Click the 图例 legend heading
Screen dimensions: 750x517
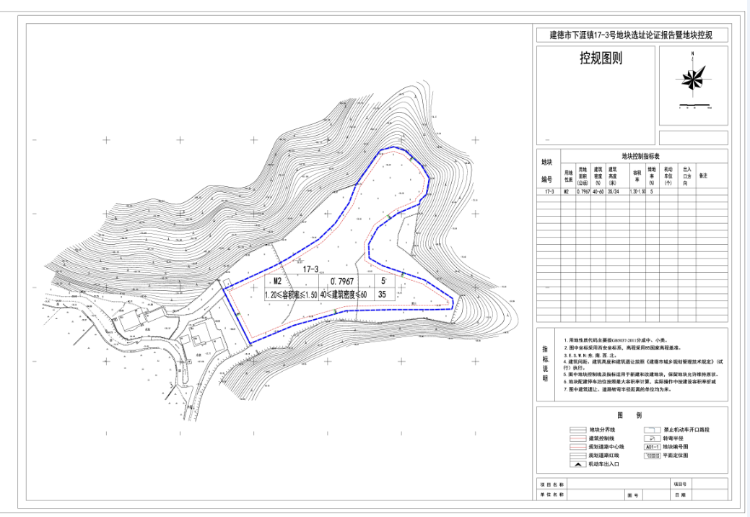[628, 415]
